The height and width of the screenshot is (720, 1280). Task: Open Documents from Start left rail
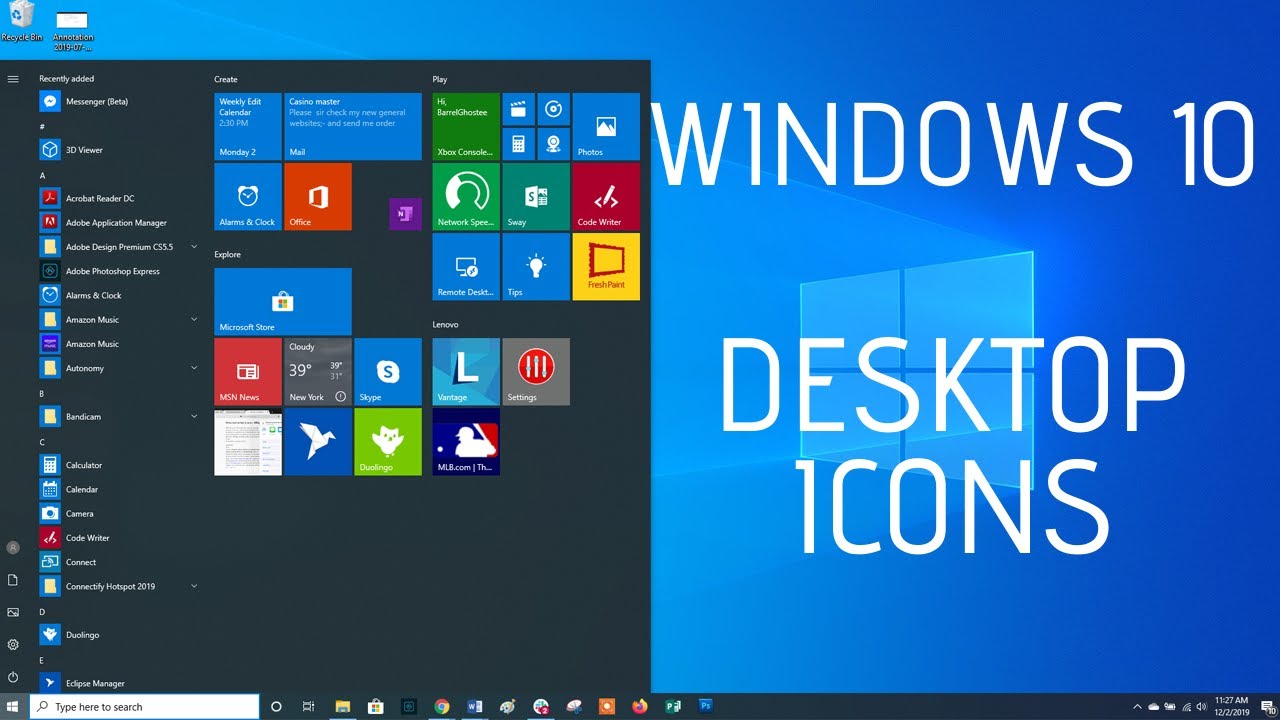13,580
